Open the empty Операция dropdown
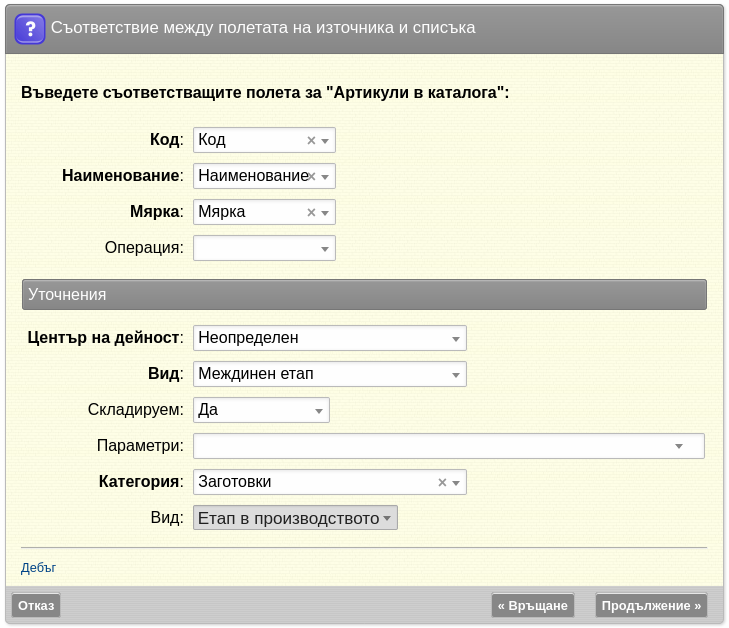 point(264,248)
